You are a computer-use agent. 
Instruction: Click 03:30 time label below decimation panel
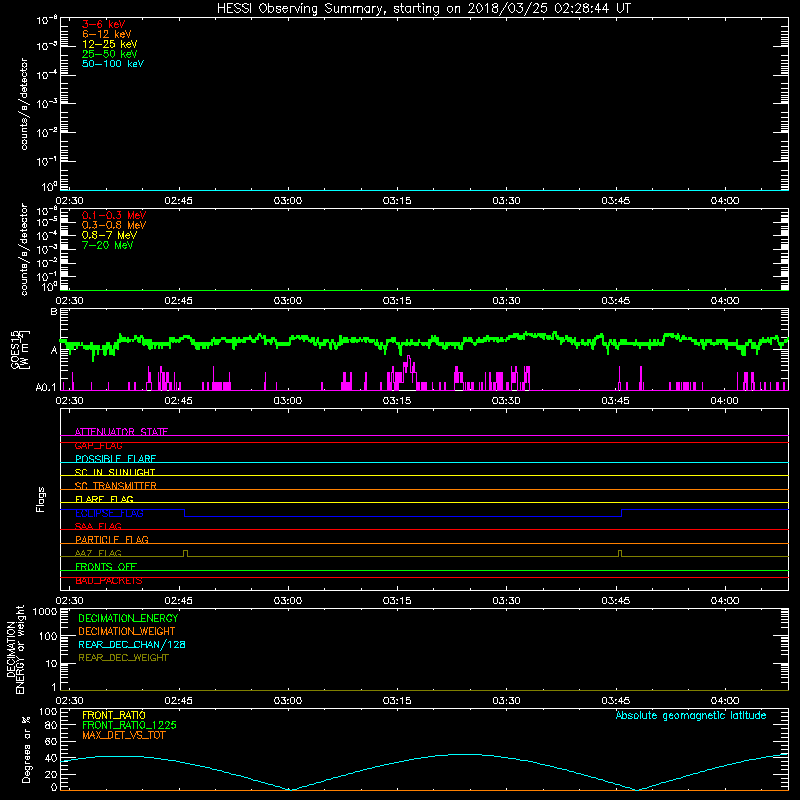pos(506,701)
